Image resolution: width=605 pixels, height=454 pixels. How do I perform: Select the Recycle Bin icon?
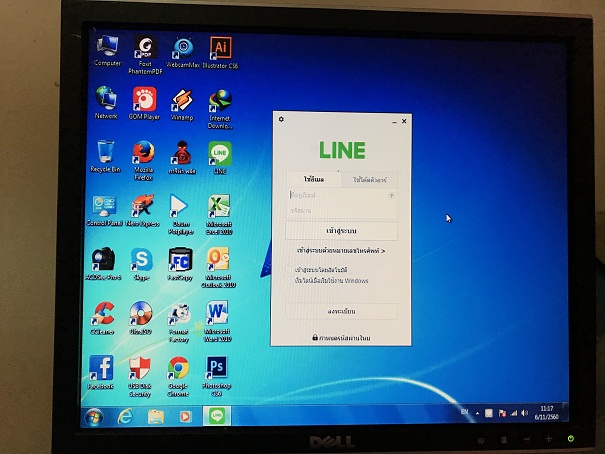coord(105,156)
